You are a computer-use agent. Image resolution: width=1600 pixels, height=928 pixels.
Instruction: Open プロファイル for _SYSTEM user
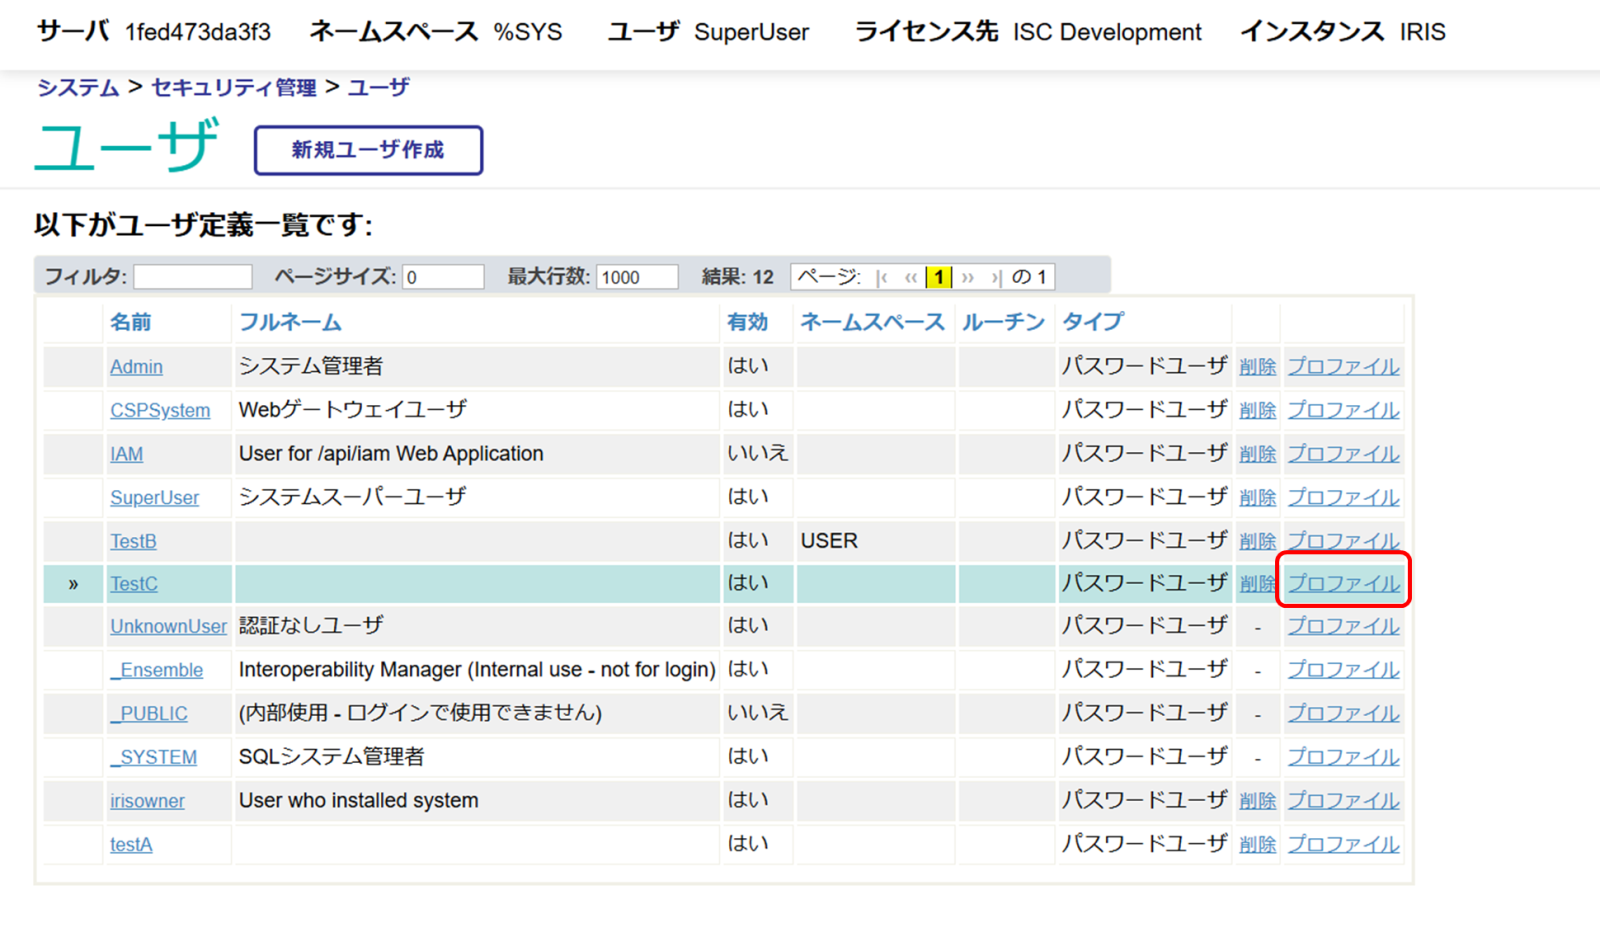[x=1343, y=758]
